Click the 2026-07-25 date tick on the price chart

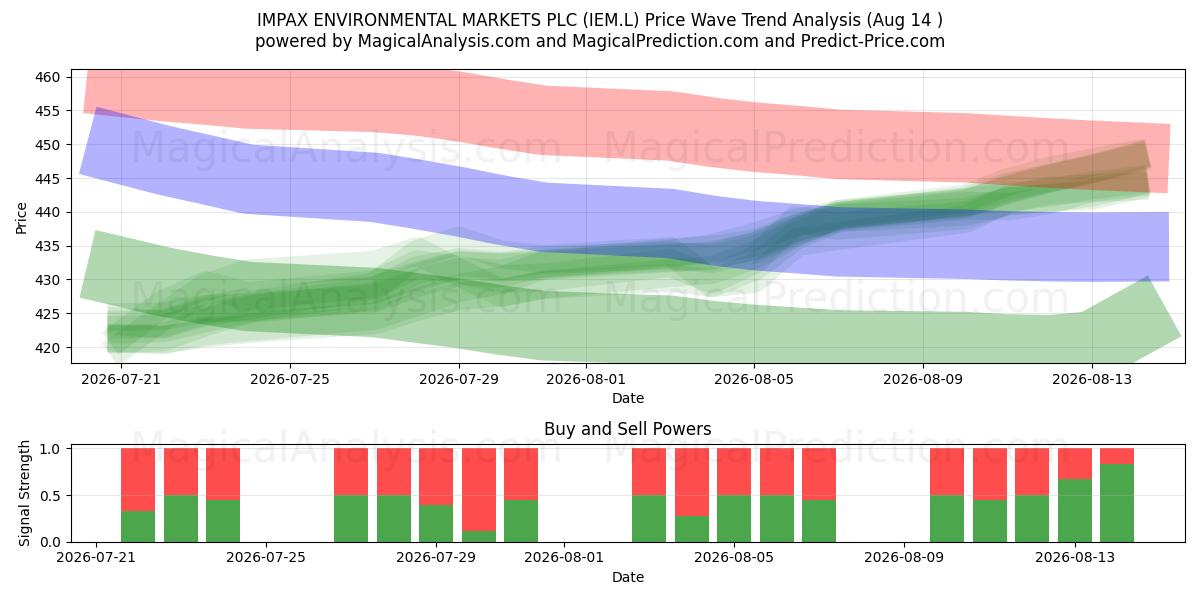(290, 379)
